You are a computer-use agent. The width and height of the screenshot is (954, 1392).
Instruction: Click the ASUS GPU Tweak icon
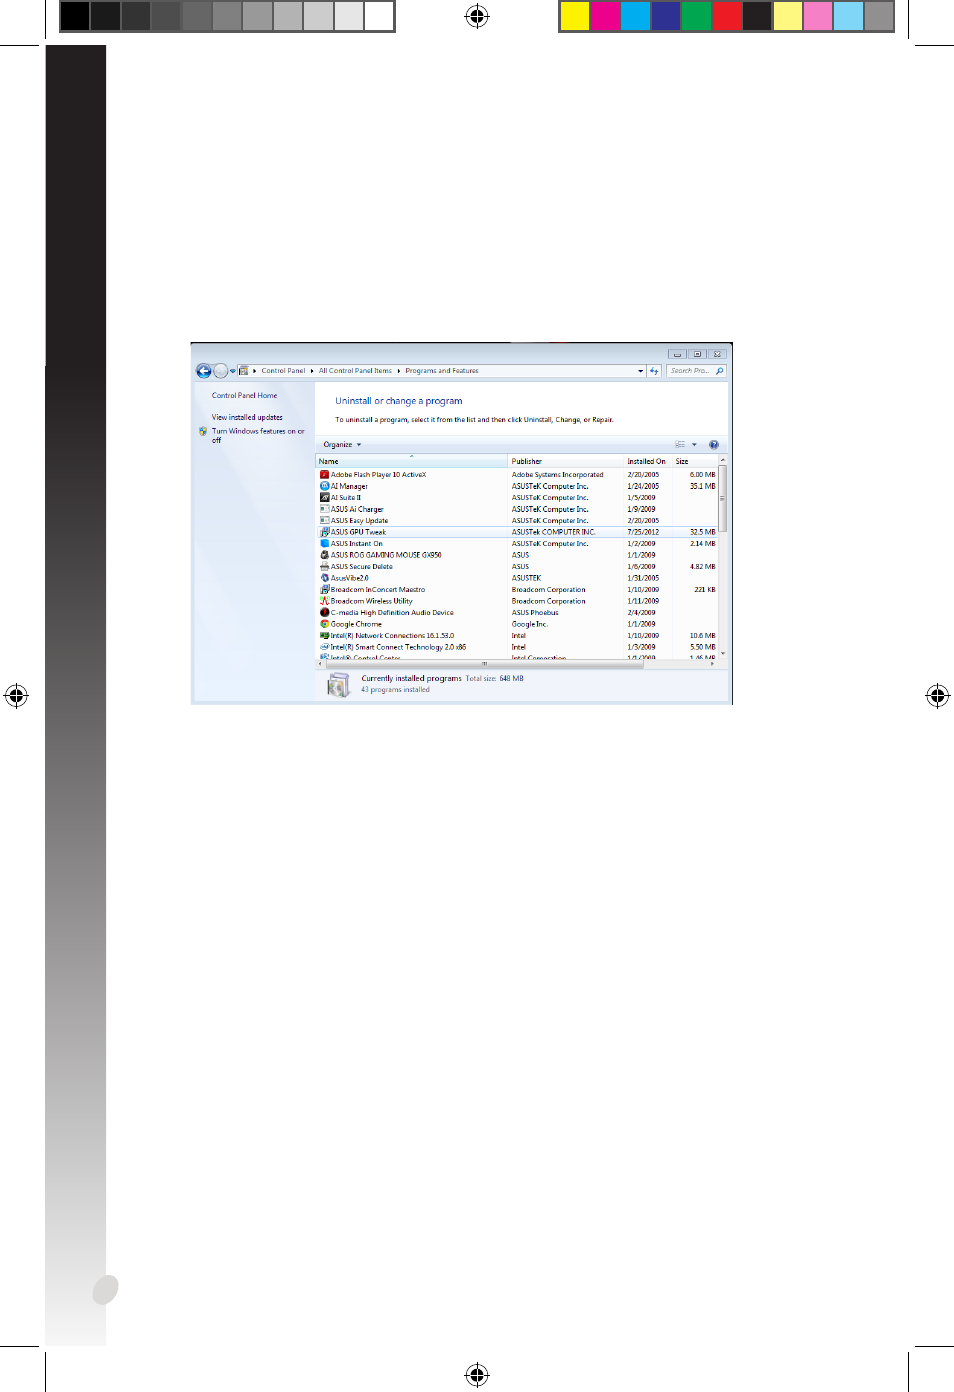[324, 532]
